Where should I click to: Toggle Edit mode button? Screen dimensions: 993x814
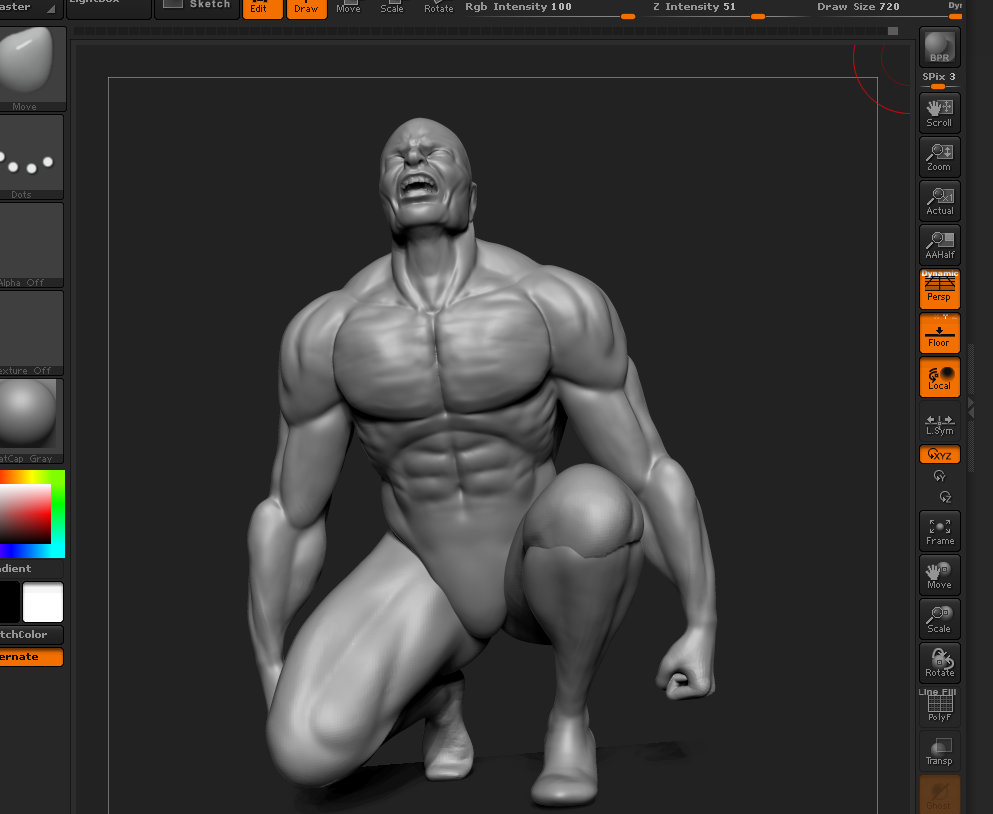coord(262,8)
